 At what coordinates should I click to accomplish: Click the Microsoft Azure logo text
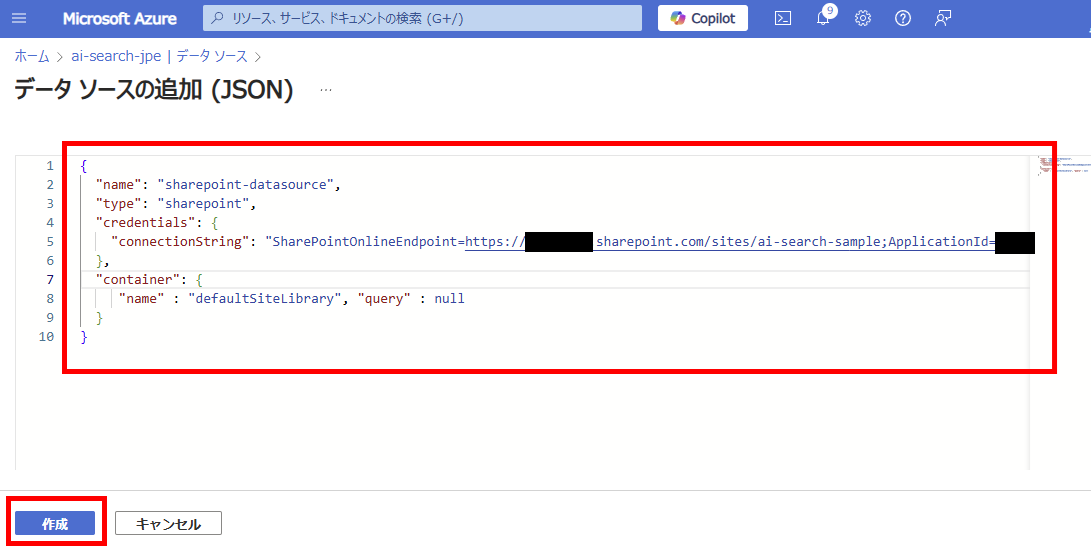point(119,19)
